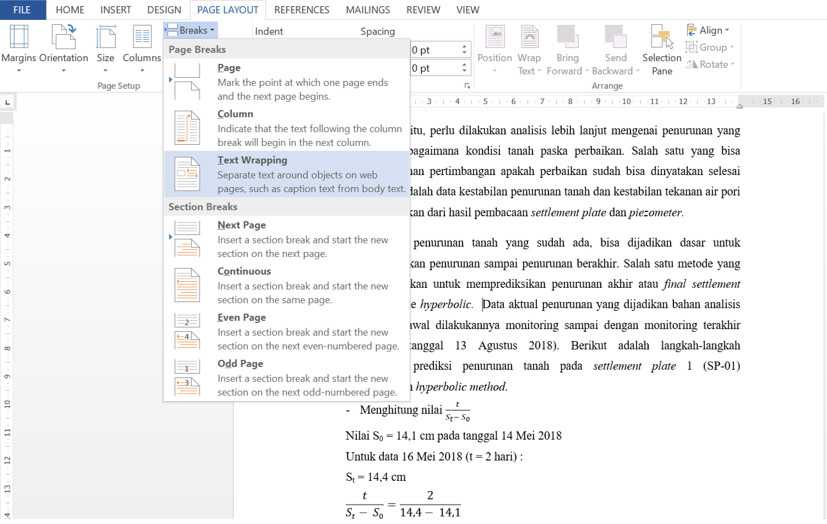This screenshot has width=827, height=524.
Task: Click the Continuous section break icon
Action: pos(187,285)
